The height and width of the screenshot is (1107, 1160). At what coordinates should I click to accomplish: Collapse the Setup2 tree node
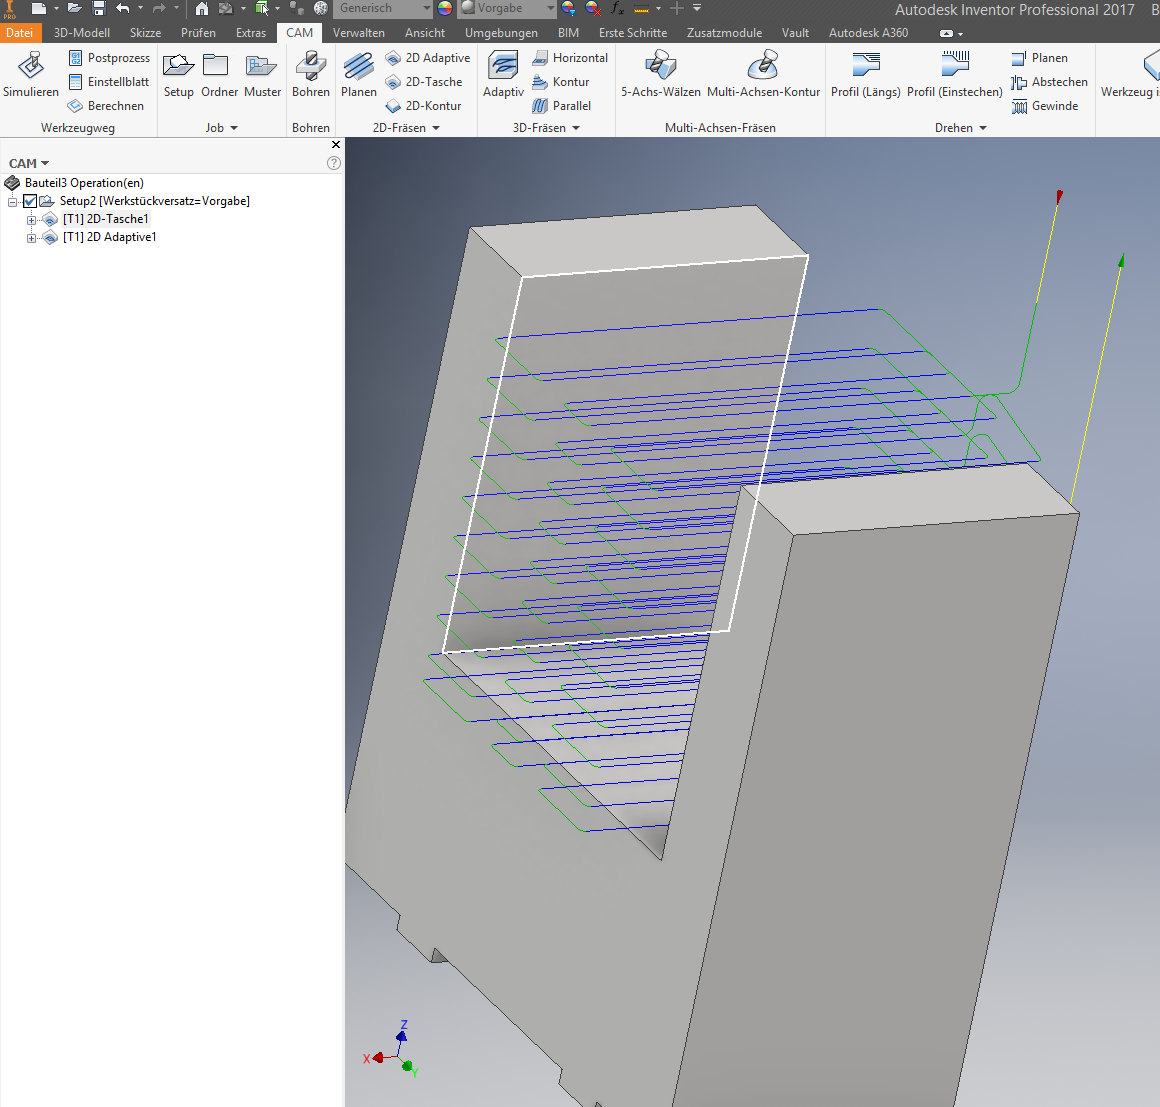click(x=13, y=201)
